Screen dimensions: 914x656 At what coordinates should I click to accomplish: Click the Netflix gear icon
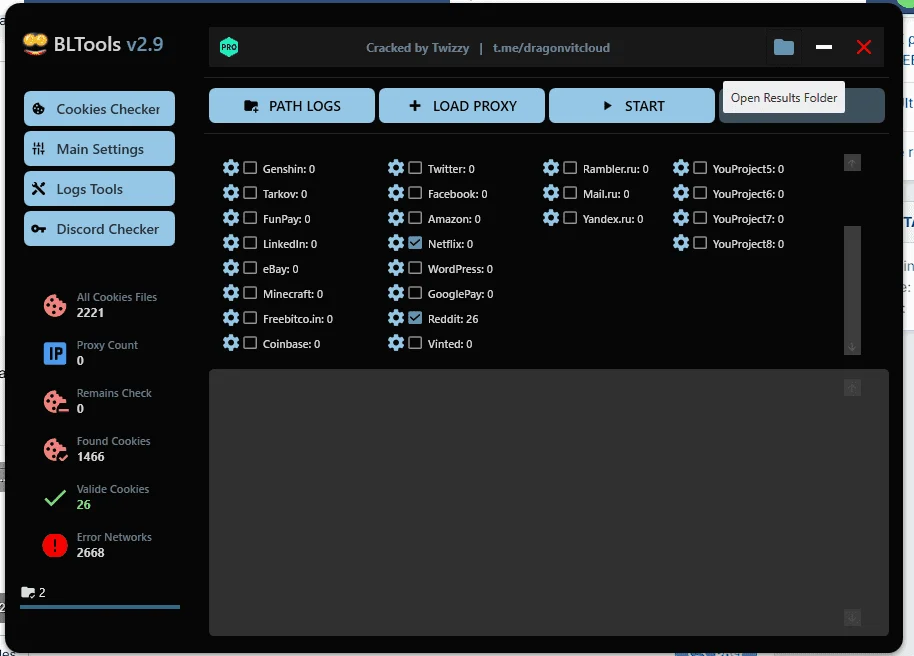tap(396, 243)
